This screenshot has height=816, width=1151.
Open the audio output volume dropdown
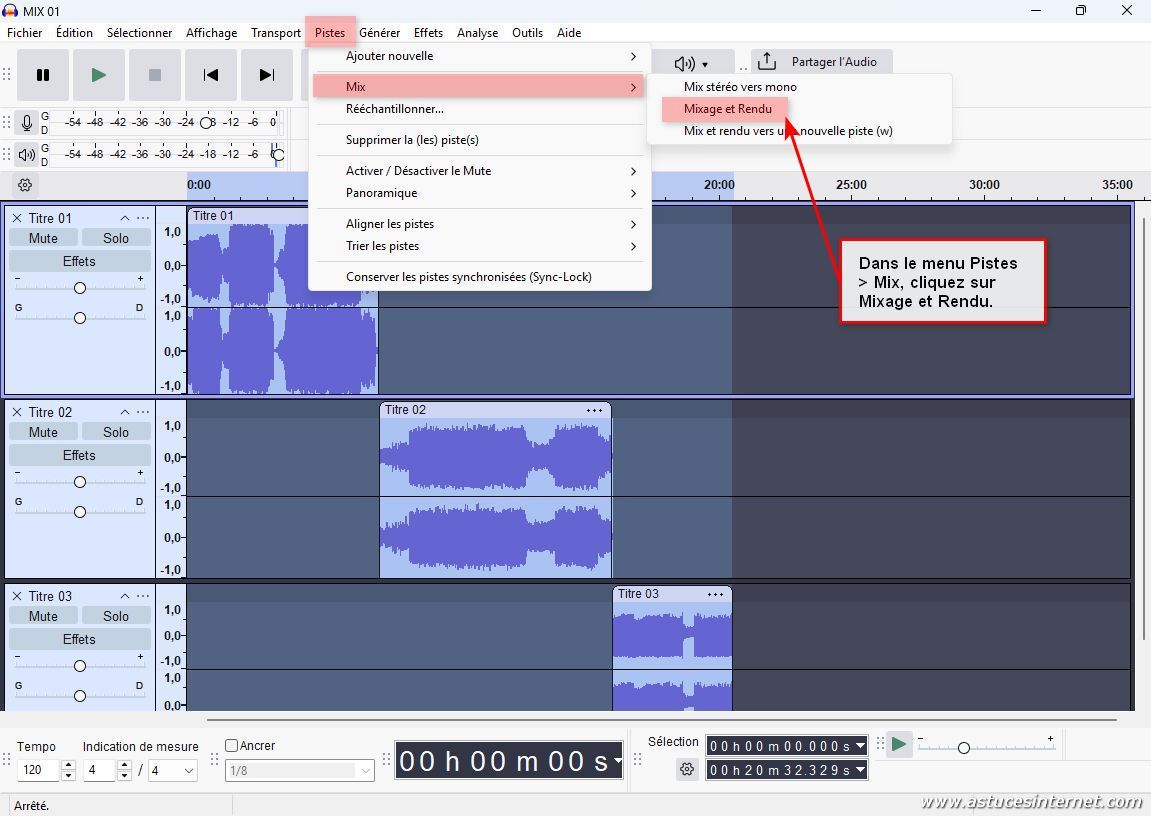click(691, 64)
